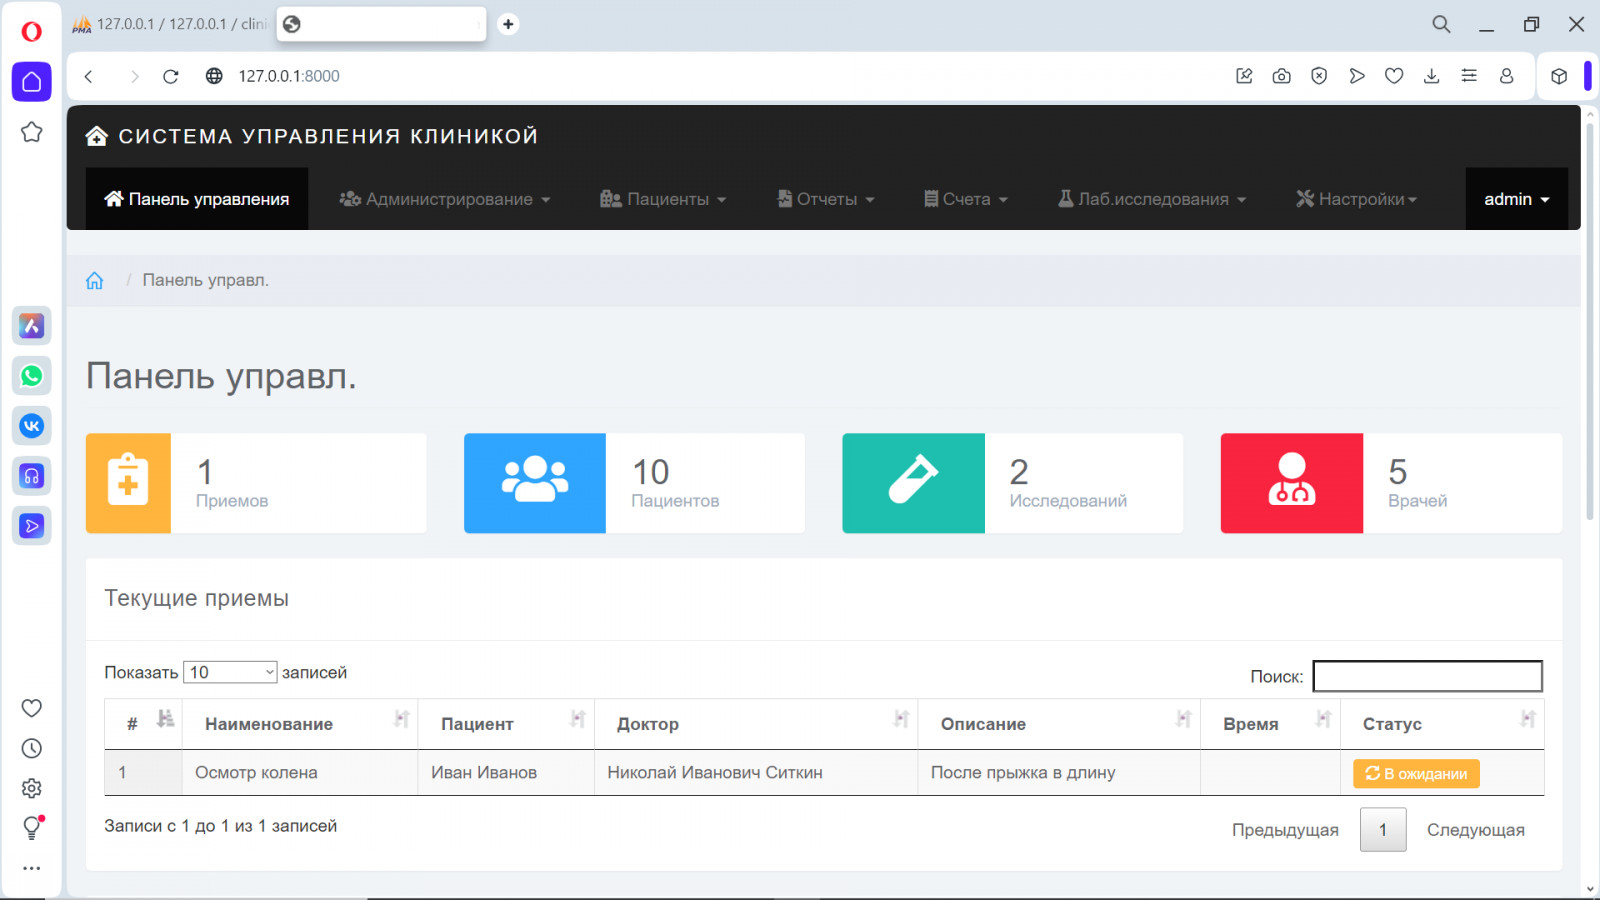Open the music player headphones icon
This screenshot has height=900, width=1600.
pos(32,476)
